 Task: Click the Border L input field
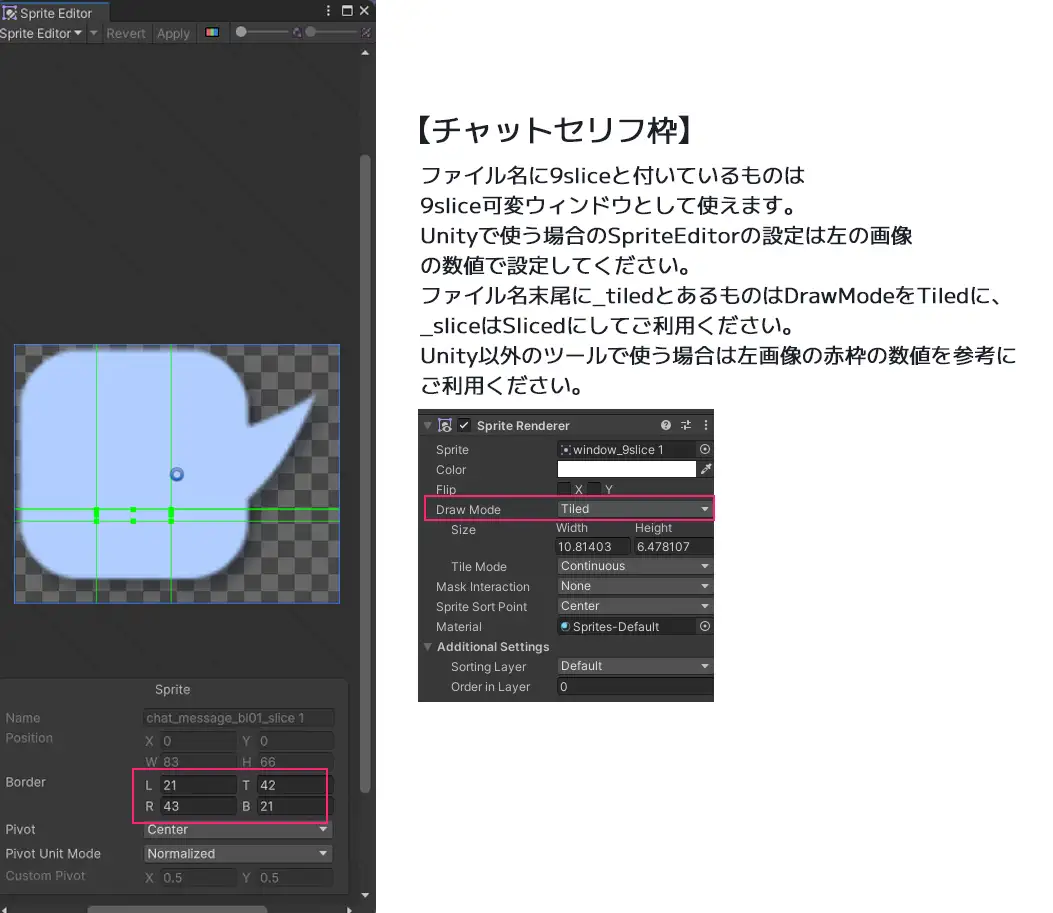tap(197, 785)
